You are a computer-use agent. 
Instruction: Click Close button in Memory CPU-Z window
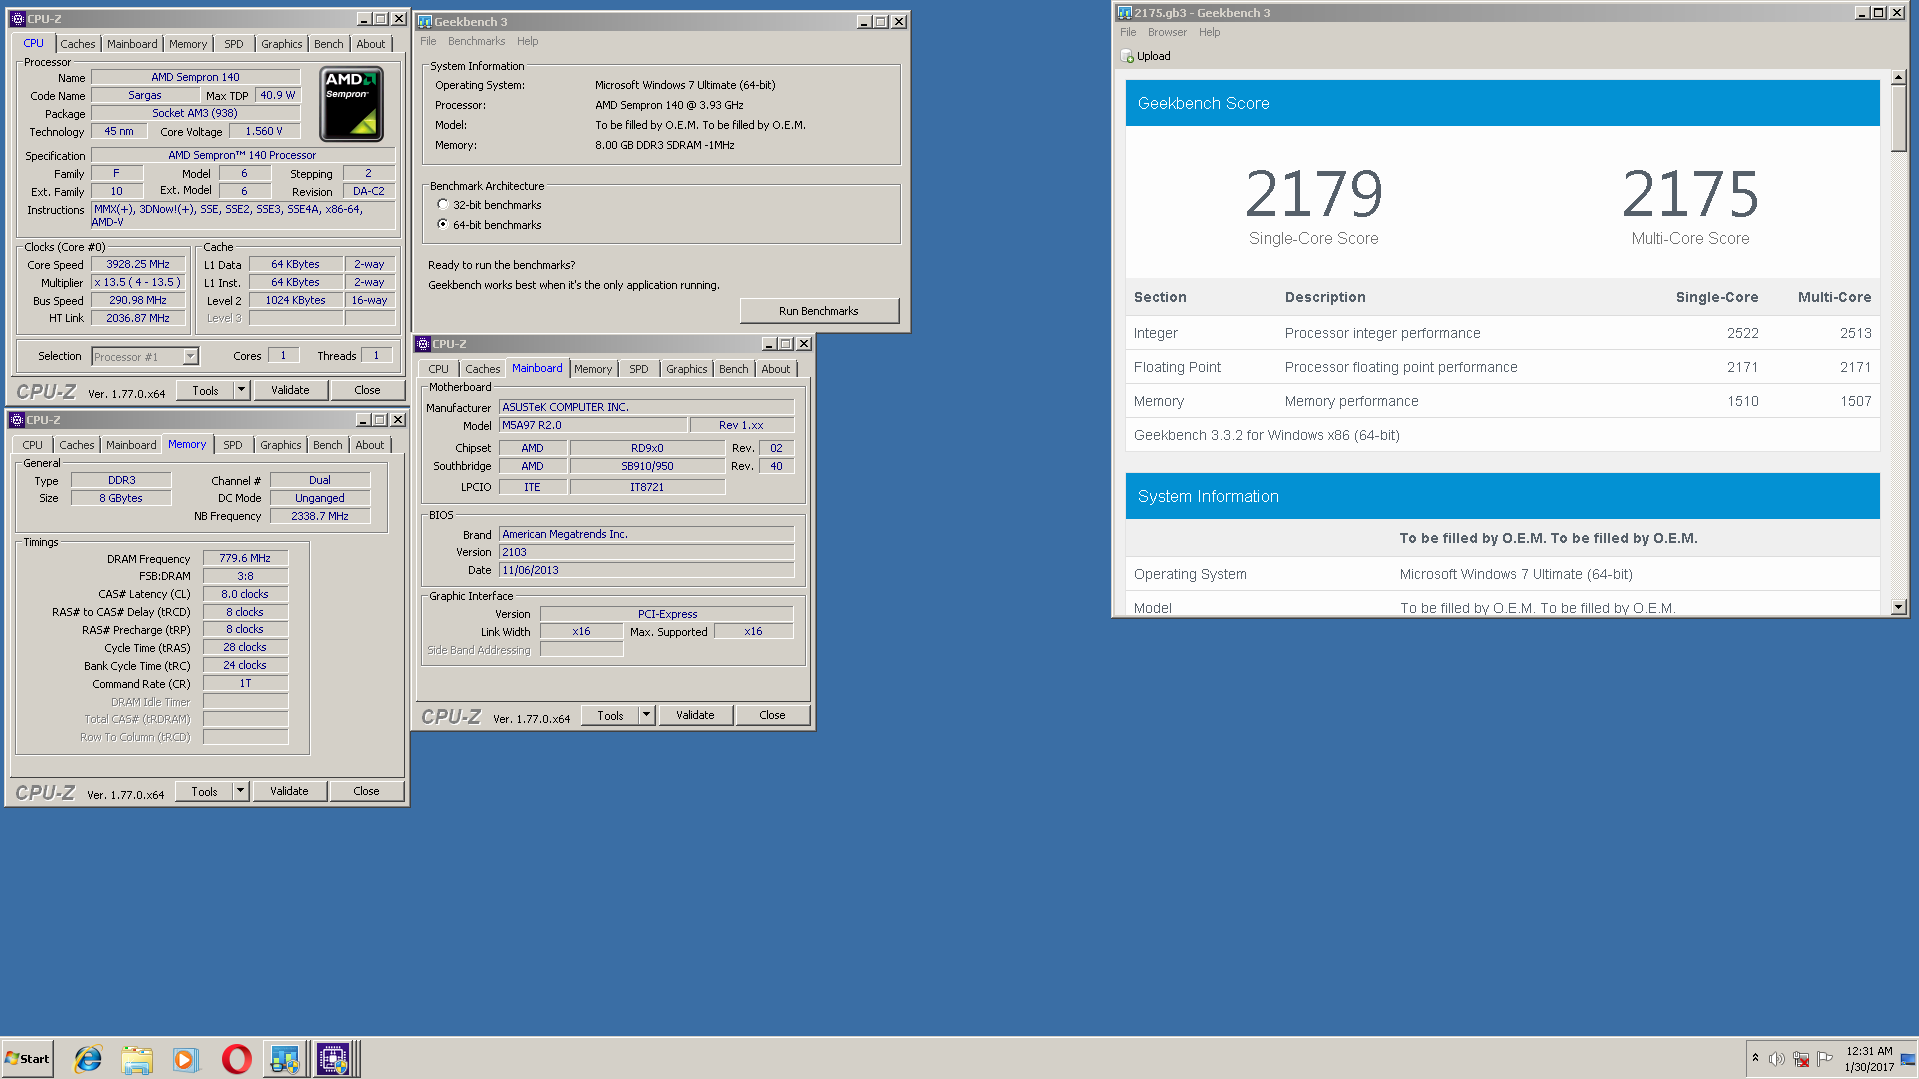coord(366,791)
